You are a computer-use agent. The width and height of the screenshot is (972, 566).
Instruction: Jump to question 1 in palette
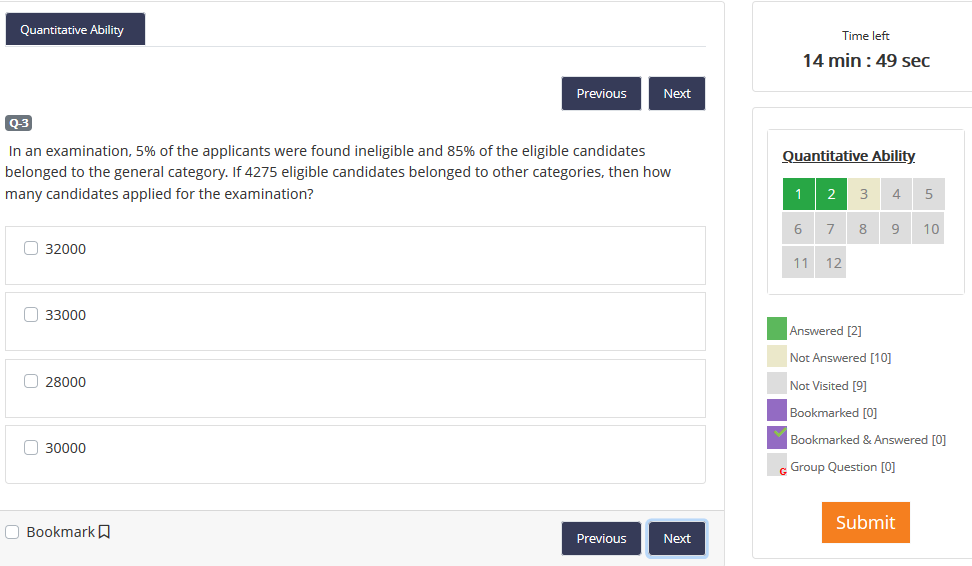point(798,194)
